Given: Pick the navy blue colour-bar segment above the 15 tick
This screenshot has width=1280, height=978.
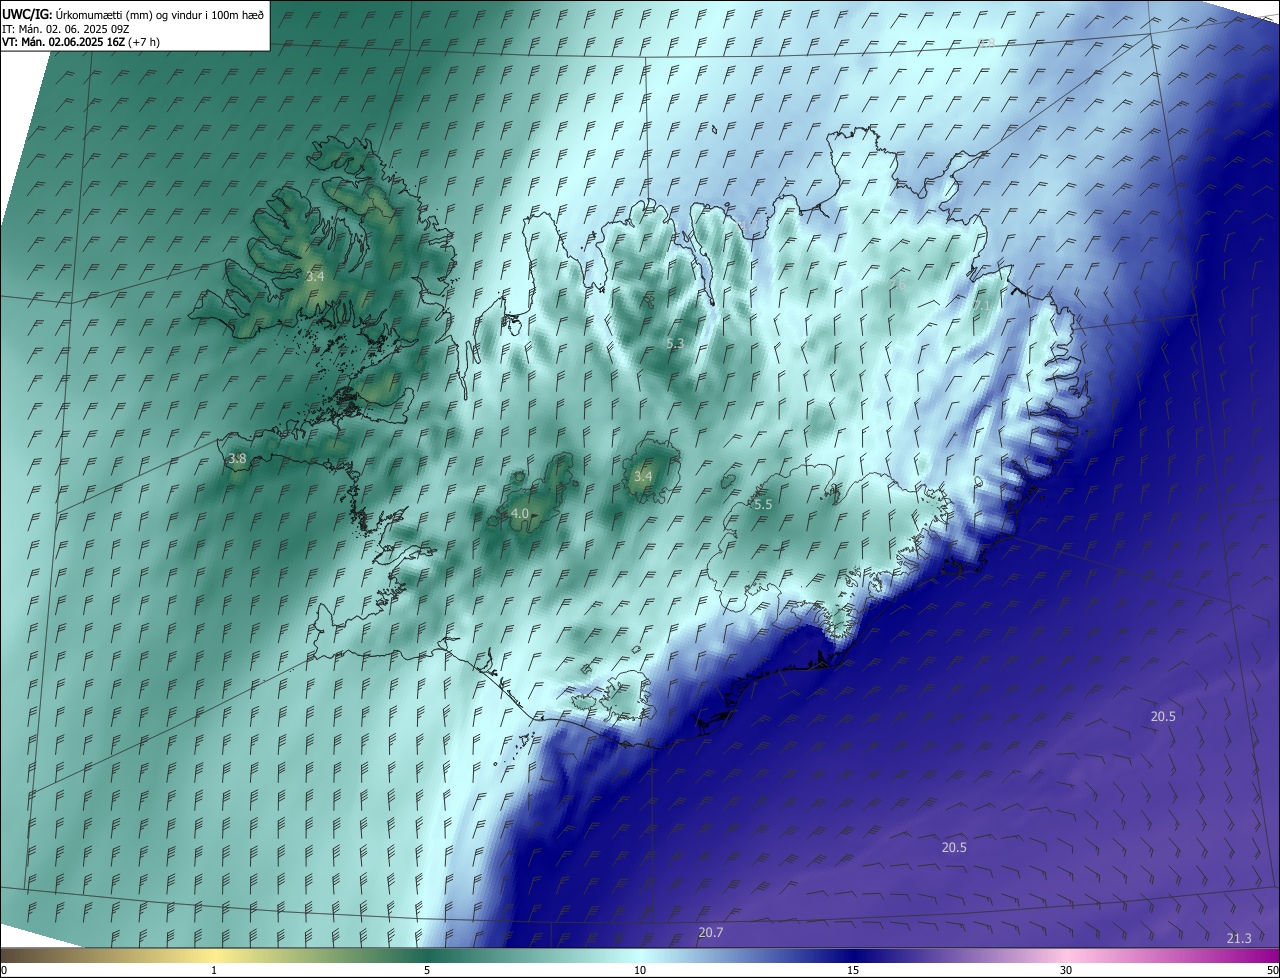Looking at the screenshot, I should 853,955.
